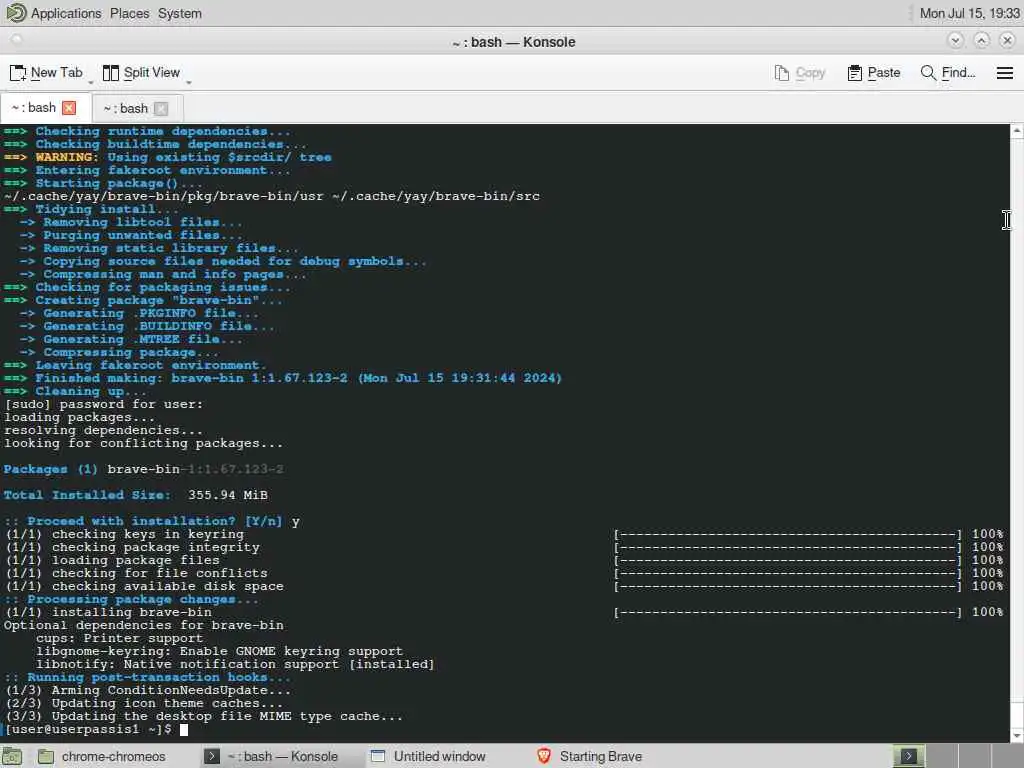Viewport: 1024px width, 768px height.
Task: Click the Copy toolbar icon
Action: point(782,72)
